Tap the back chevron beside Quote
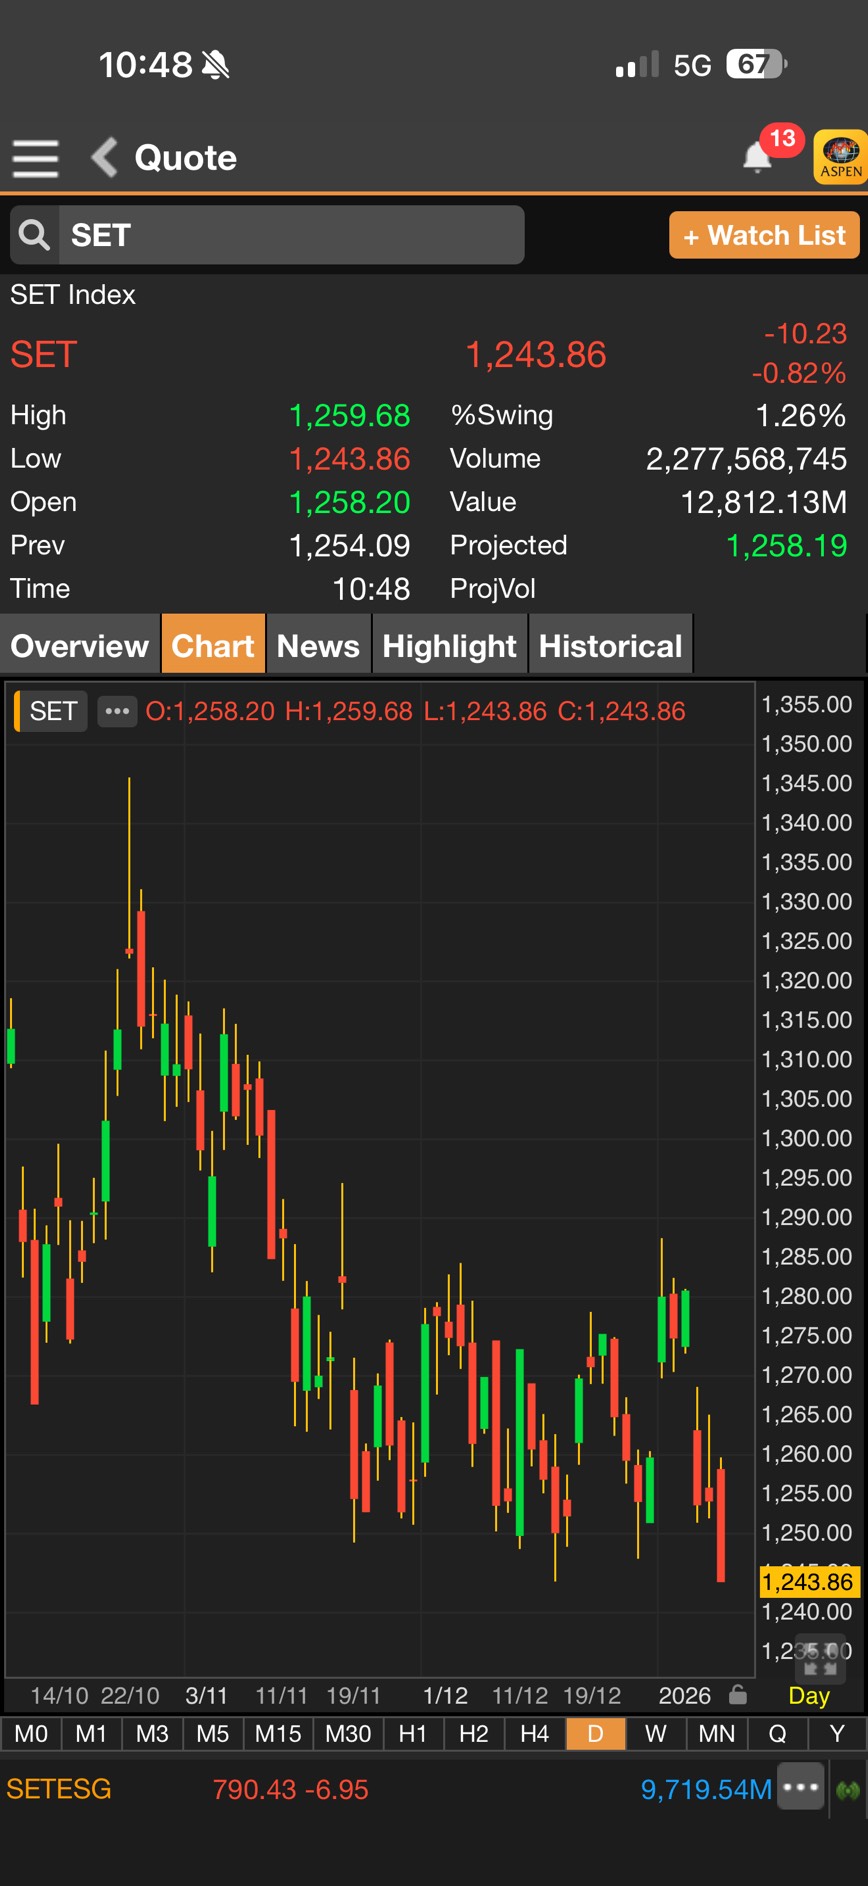The image size is (868, 1886). (x=104, y=157)
